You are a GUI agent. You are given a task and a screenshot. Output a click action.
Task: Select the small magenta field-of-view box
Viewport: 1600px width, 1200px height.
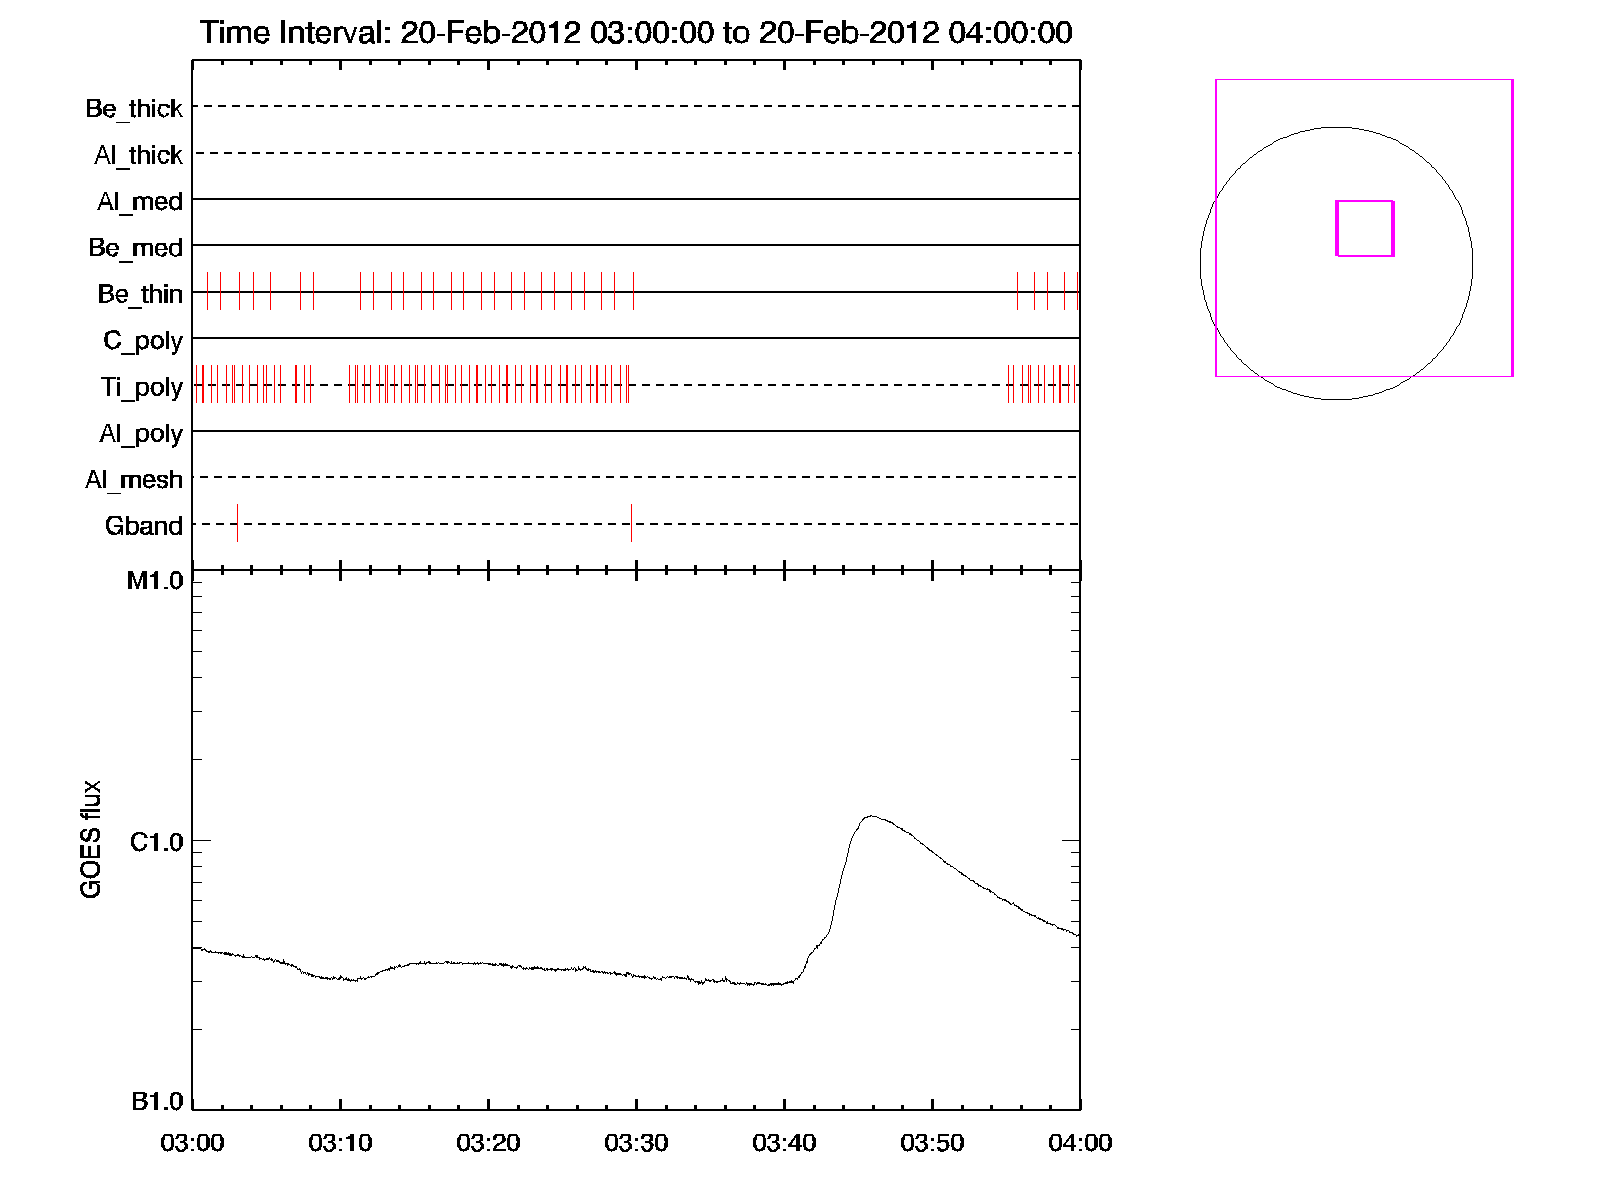[x=1364, y=228]
